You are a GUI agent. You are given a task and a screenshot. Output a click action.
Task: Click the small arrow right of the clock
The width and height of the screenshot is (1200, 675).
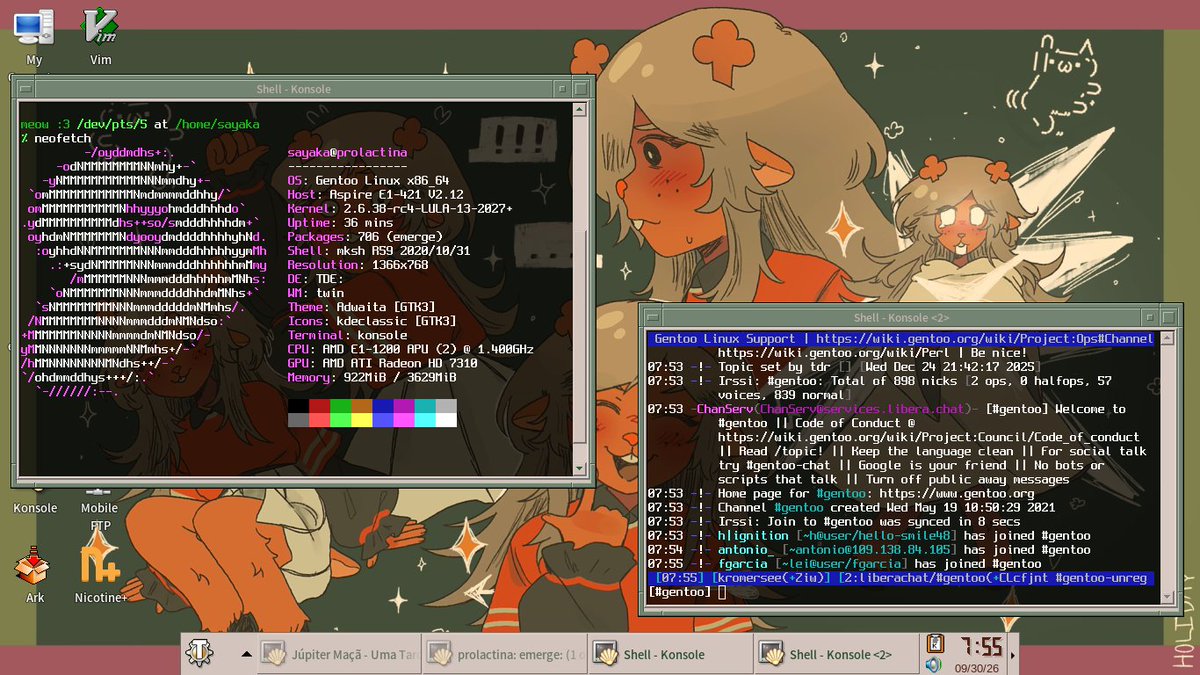pos(1013,655)
